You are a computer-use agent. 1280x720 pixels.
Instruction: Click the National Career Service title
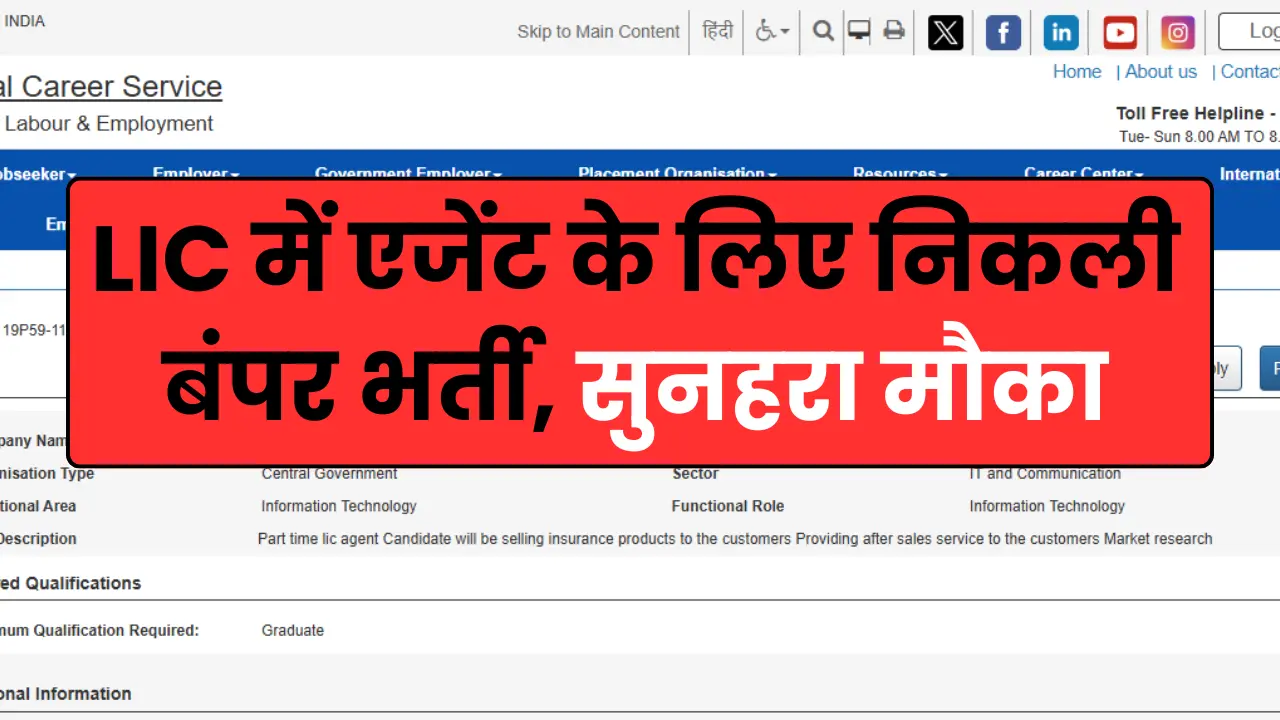click(110, 87)
